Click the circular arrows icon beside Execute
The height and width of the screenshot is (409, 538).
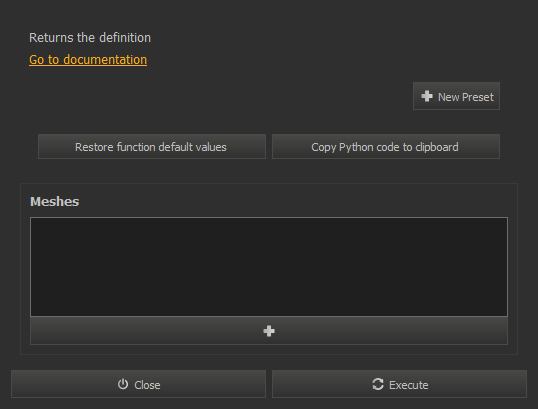coord(378,384)
